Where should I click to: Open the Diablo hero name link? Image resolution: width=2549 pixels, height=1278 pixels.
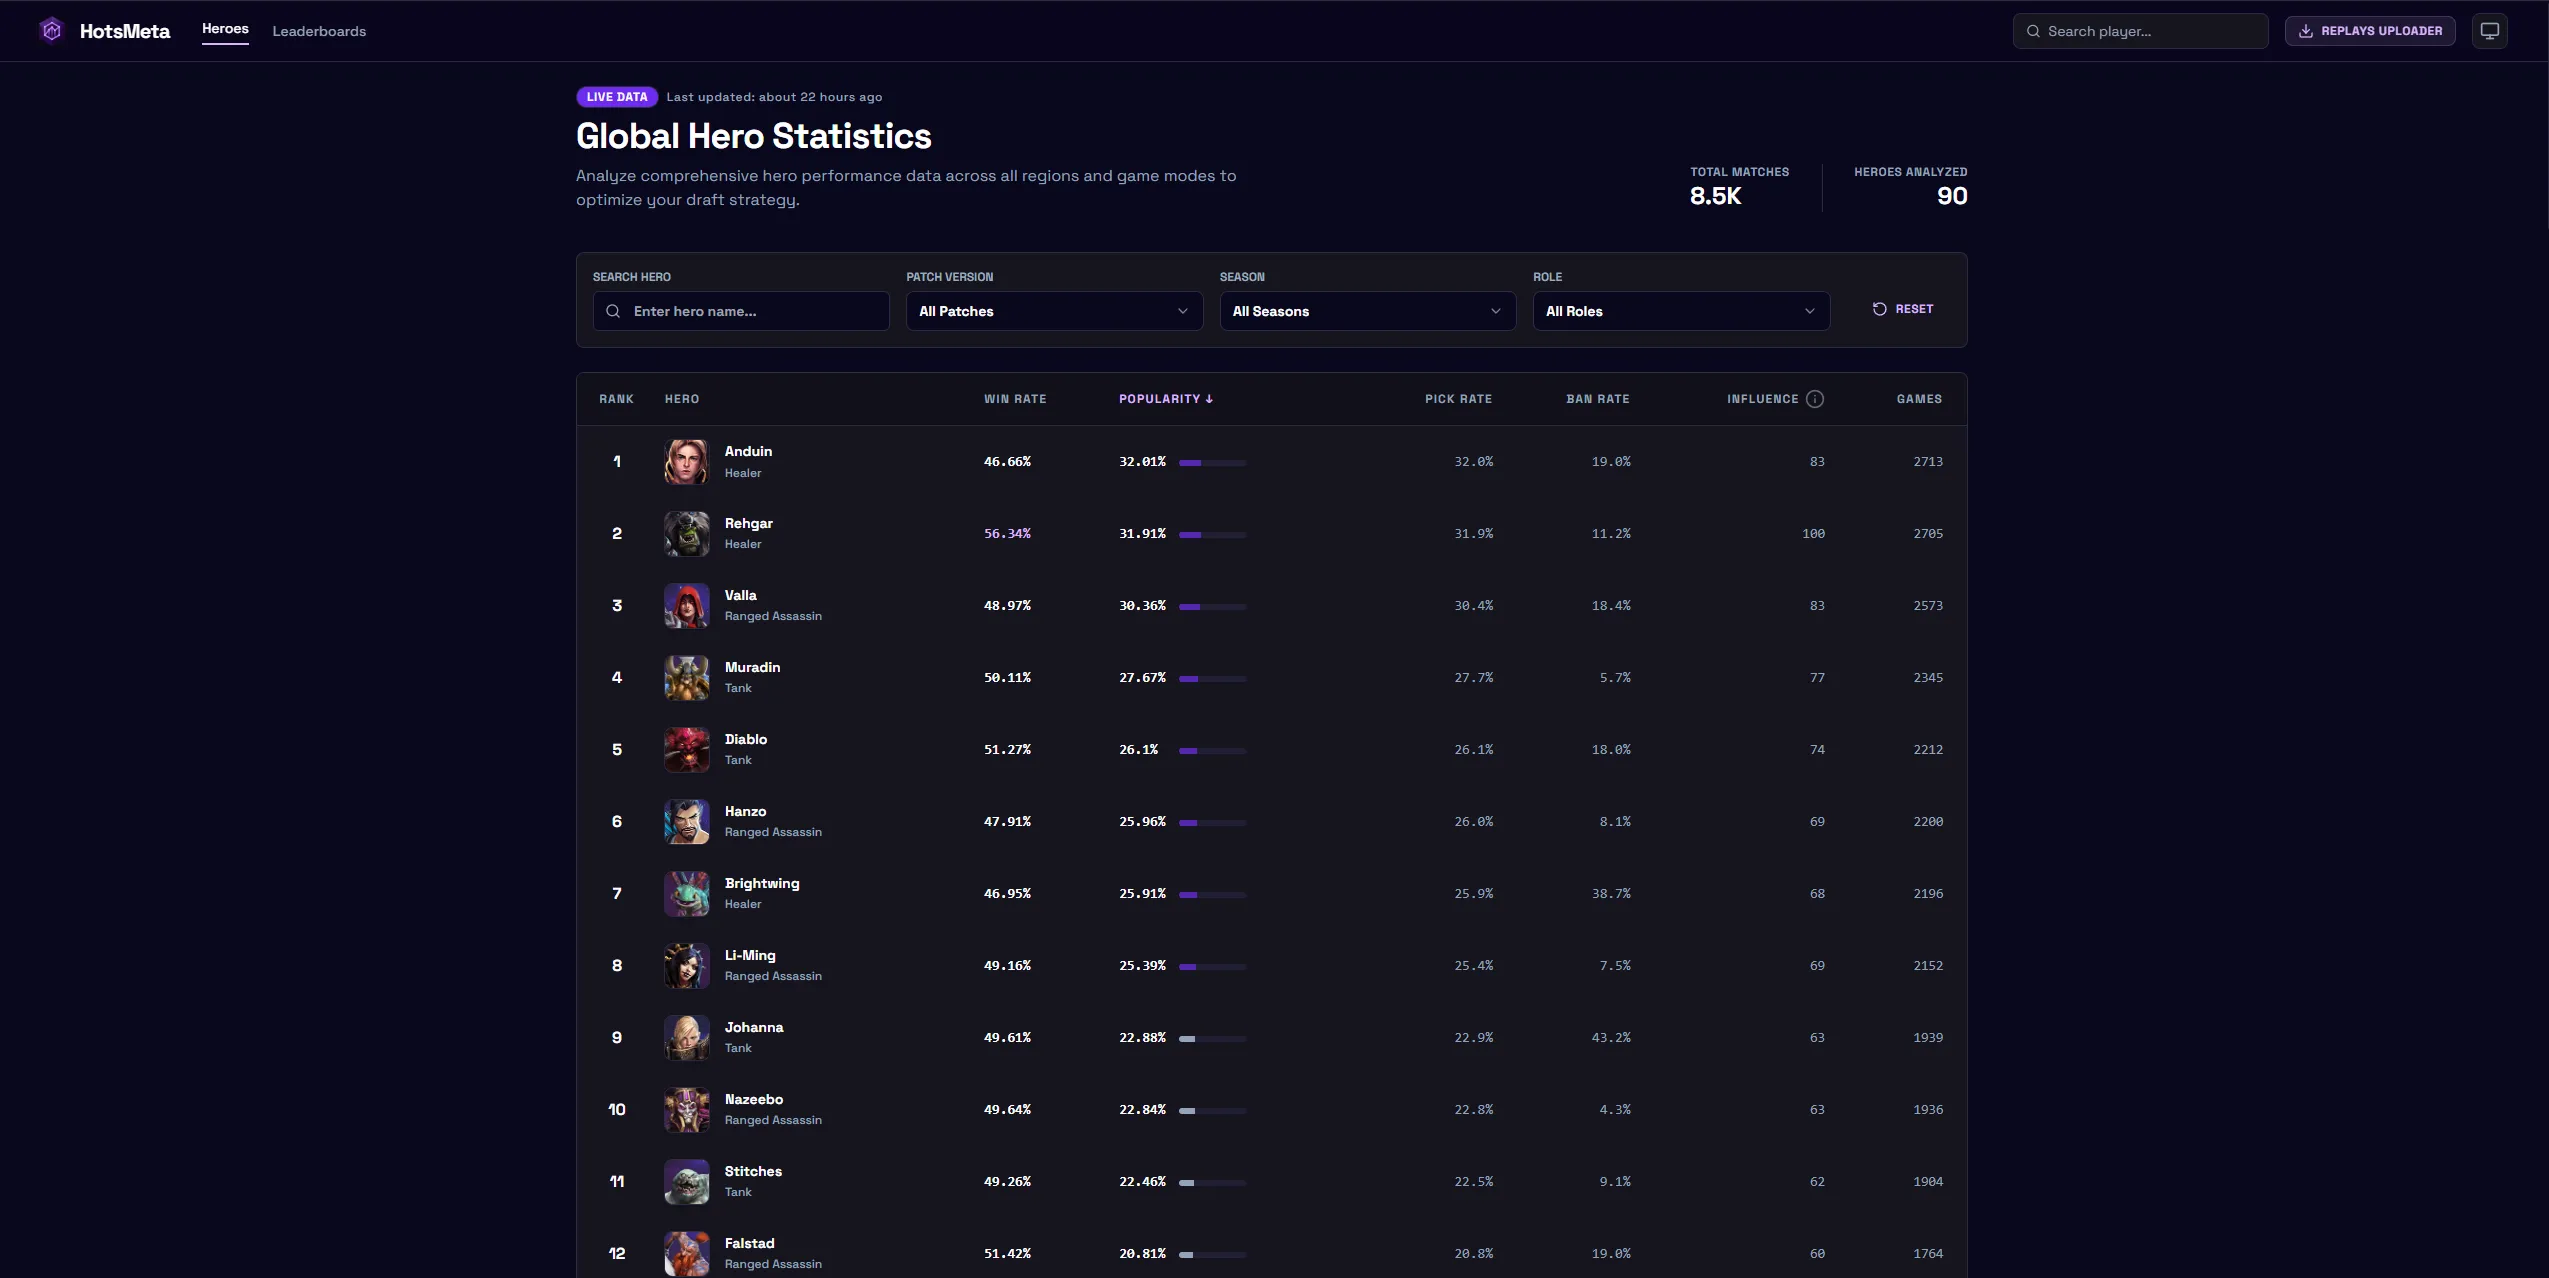(746, 739)
